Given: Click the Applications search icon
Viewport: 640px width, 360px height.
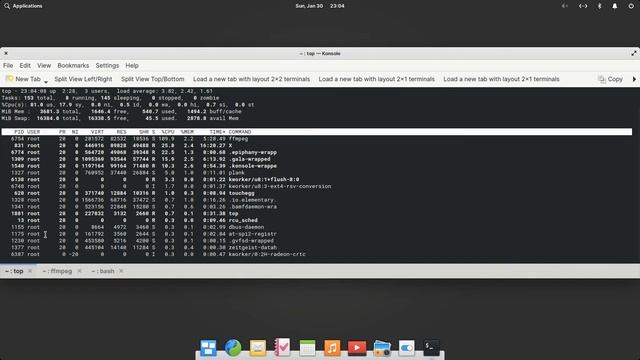Looking at the screenshot, I should (x=7, y=6).
